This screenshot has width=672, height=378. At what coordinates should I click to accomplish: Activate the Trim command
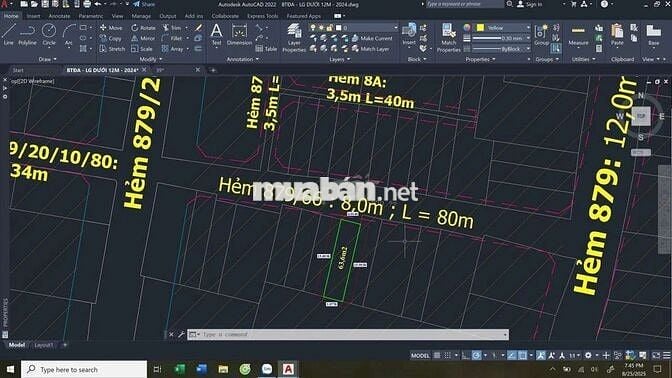click(x=172, y=27)
